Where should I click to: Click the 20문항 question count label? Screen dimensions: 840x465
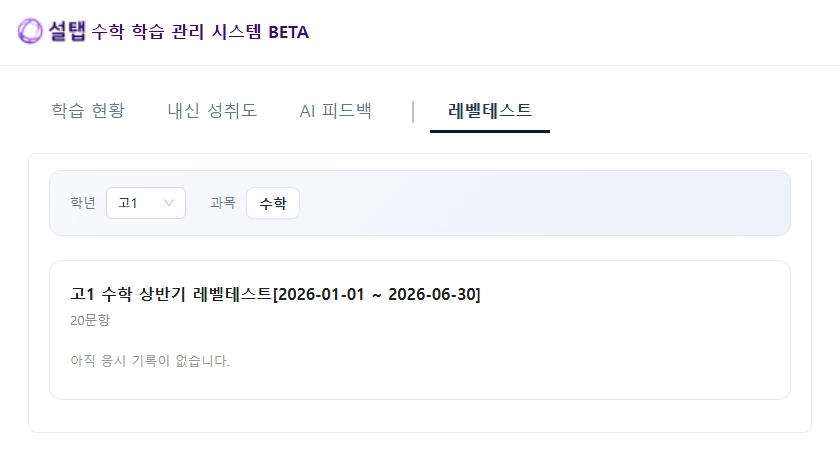pos(90,320)
